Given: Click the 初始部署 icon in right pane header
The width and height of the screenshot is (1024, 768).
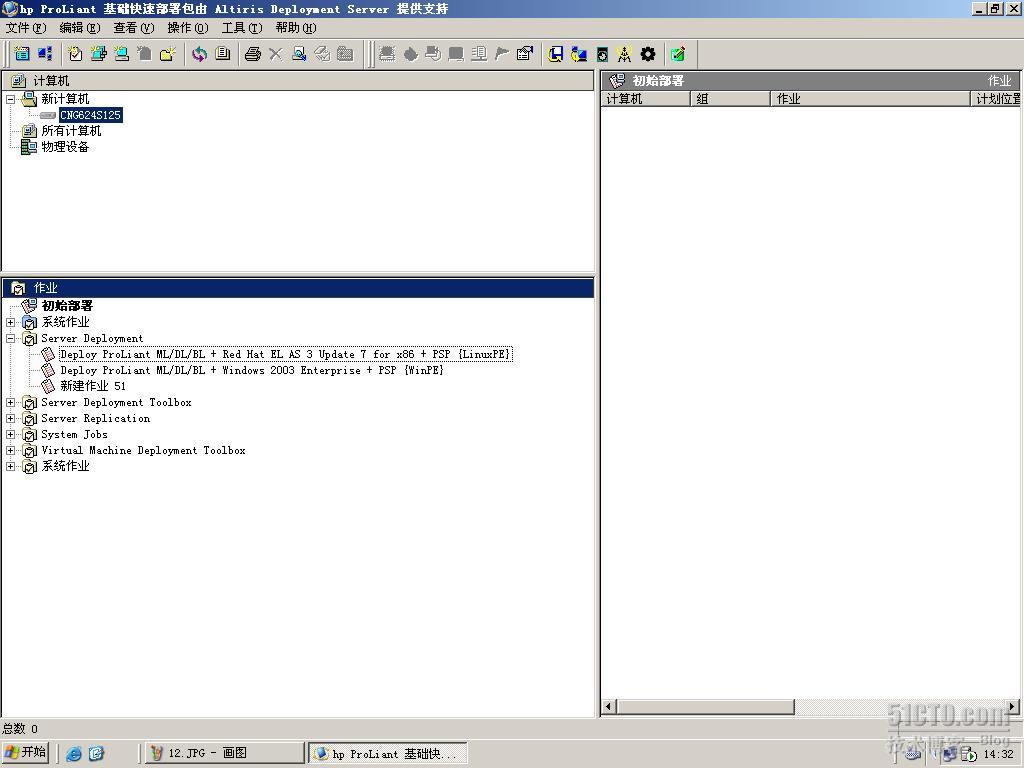Looking at the screenshot, I should coord(616,81).
